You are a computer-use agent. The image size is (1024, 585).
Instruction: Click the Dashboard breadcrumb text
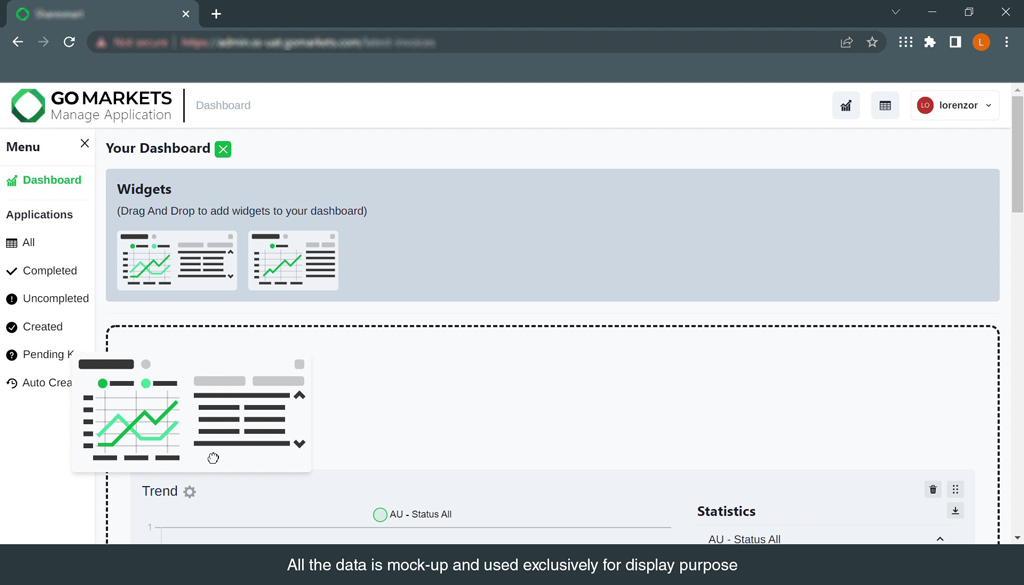pos(223,106)
